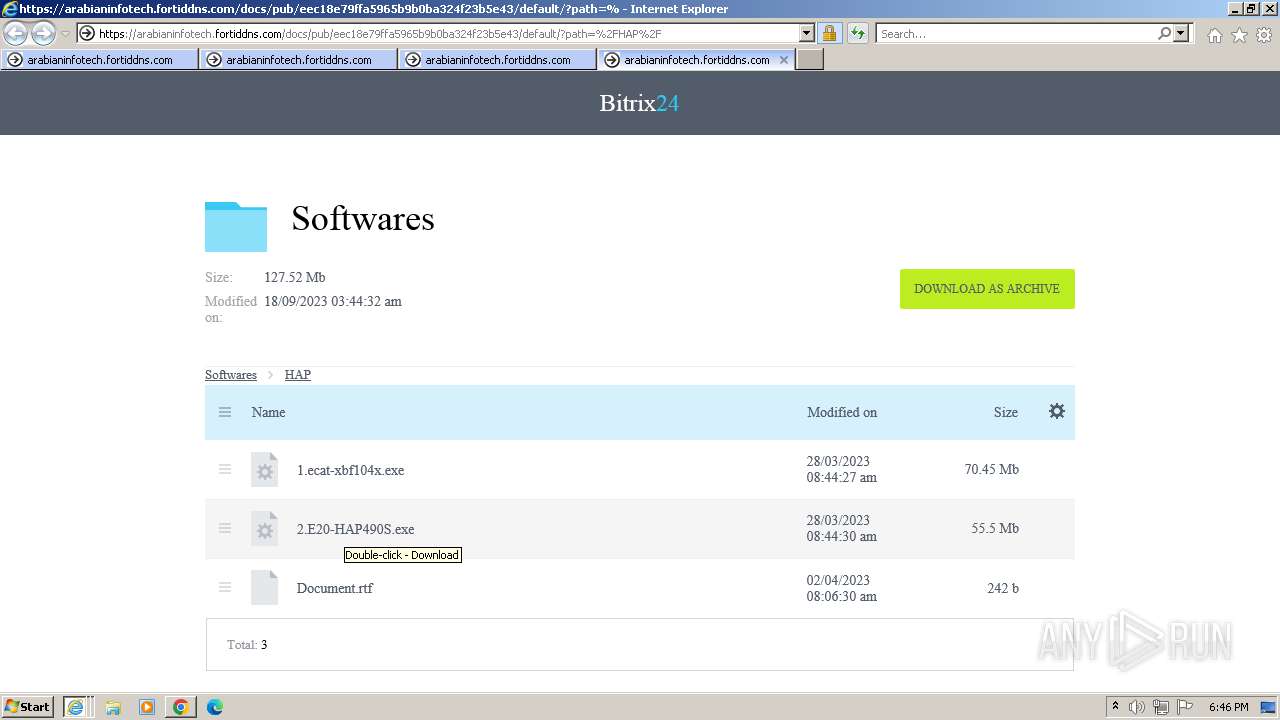The width and height of the screenshot is (1280, 720).
Task: Select the folder size 127.52 Mb text
Action: [x=295, y=277]
